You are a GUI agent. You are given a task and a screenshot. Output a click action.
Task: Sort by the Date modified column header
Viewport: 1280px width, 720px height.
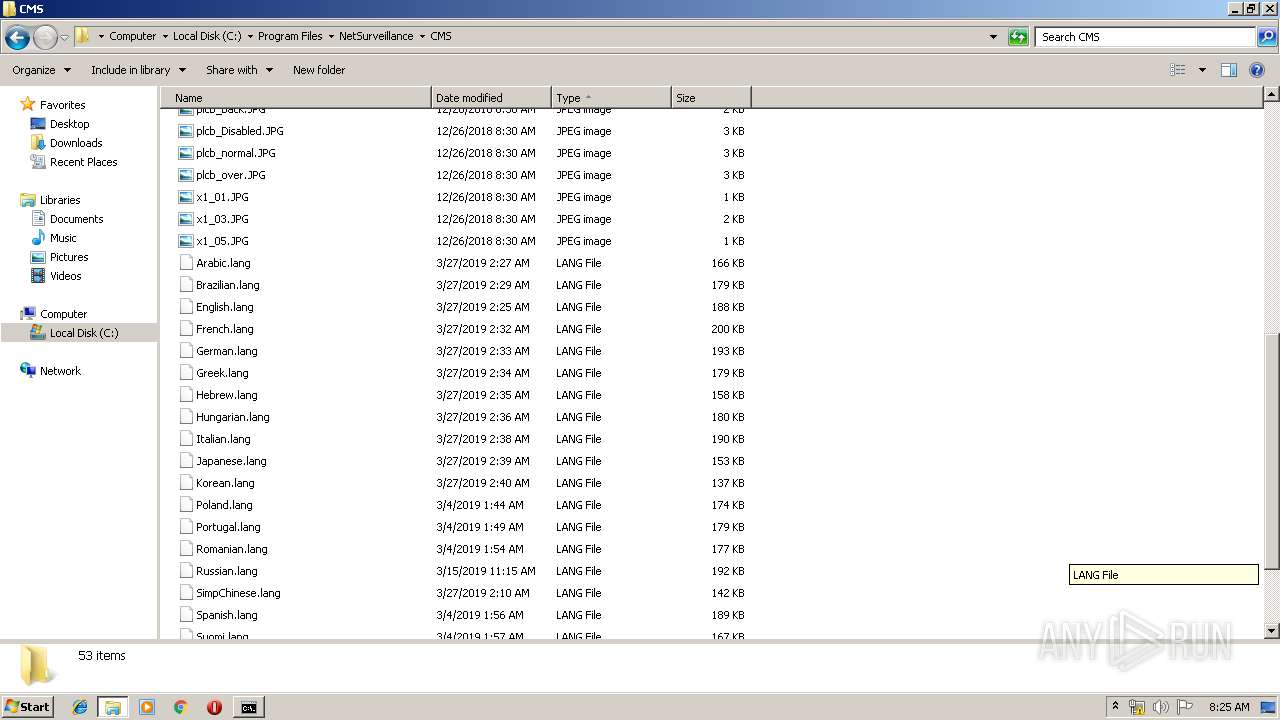pos(491,98)
